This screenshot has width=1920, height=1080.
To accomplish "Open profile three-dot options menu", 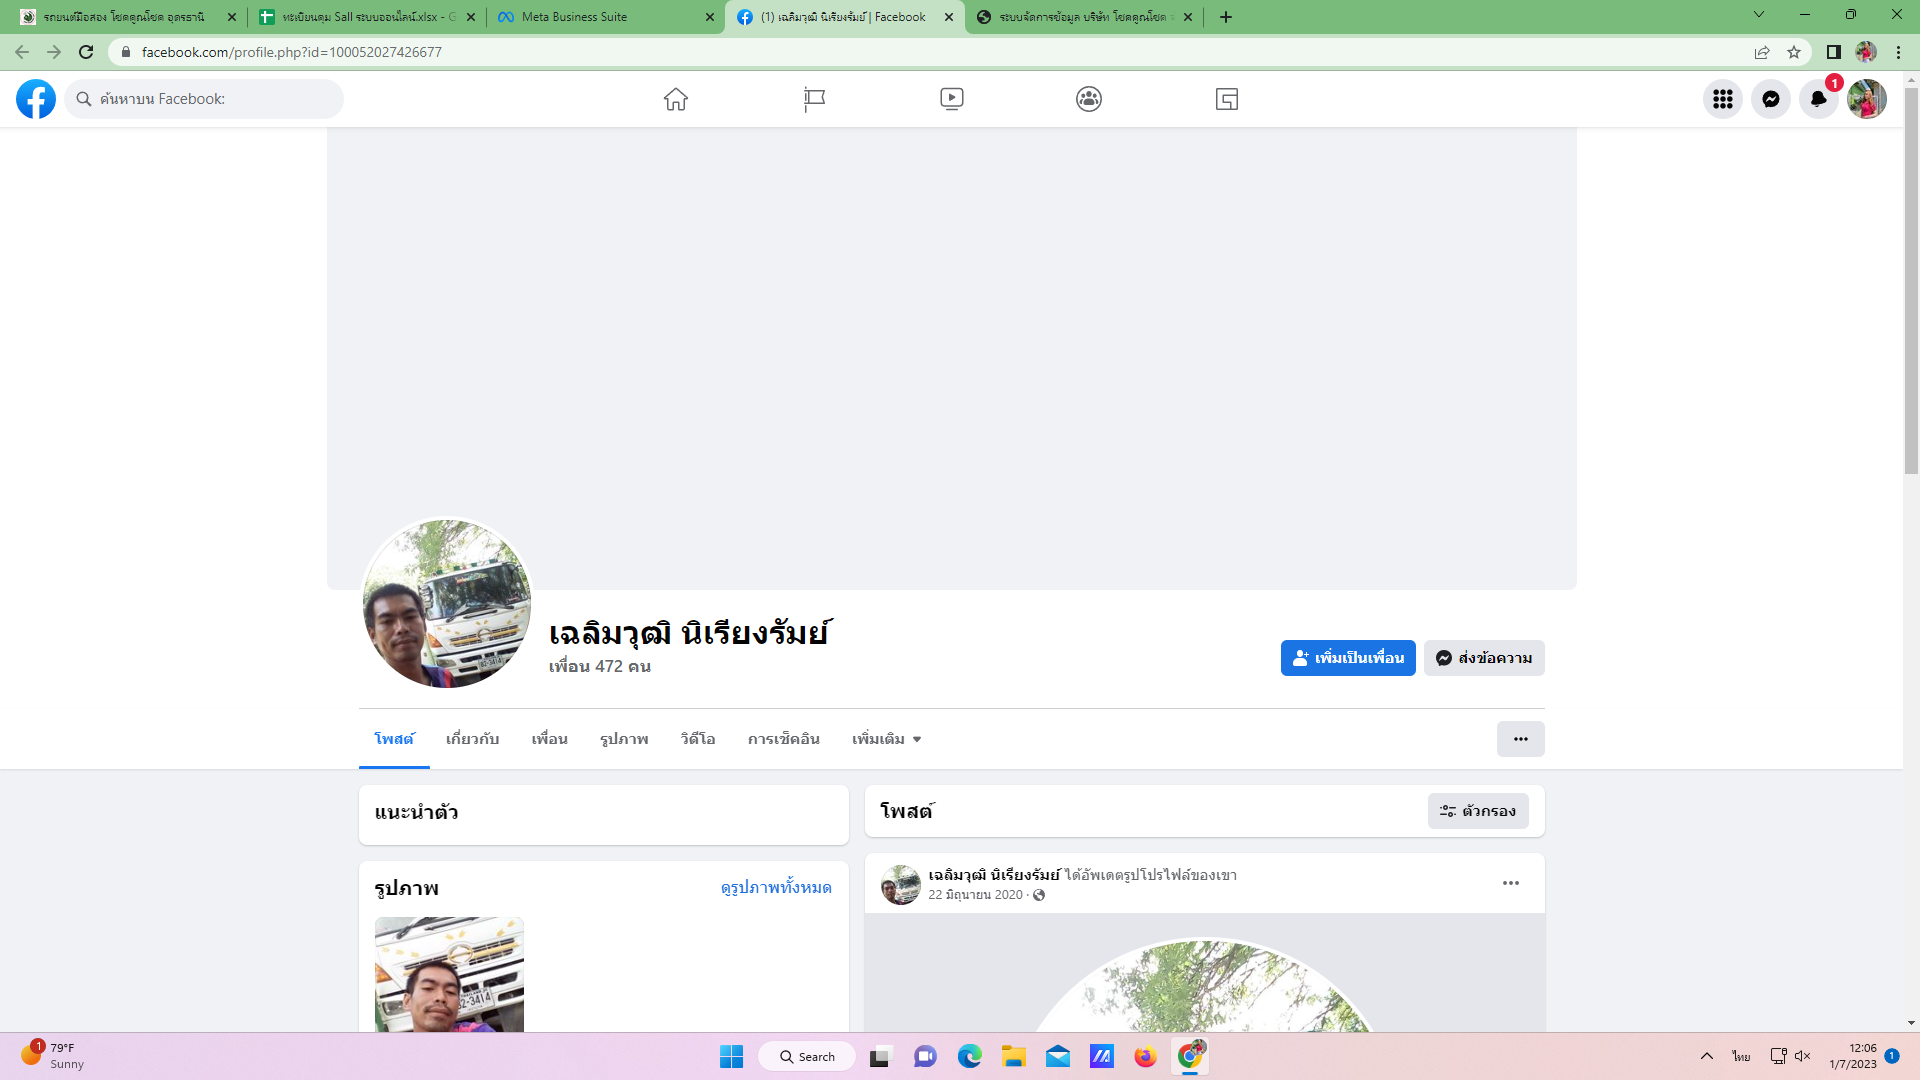I will [x=1520, y=739].
